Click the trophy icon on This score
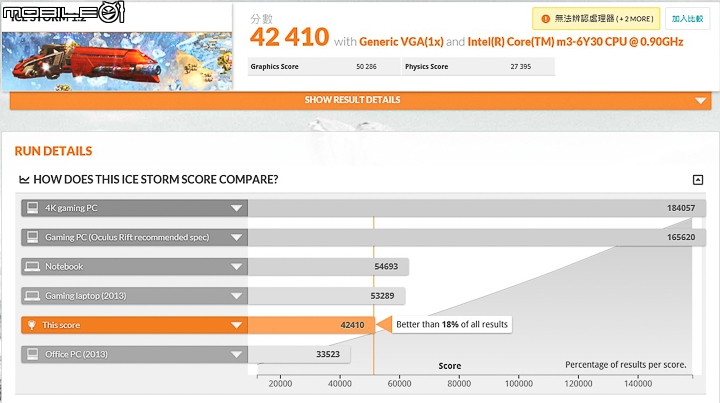The width and height of the screenshot is (720, 403). [x=32, y=325]
